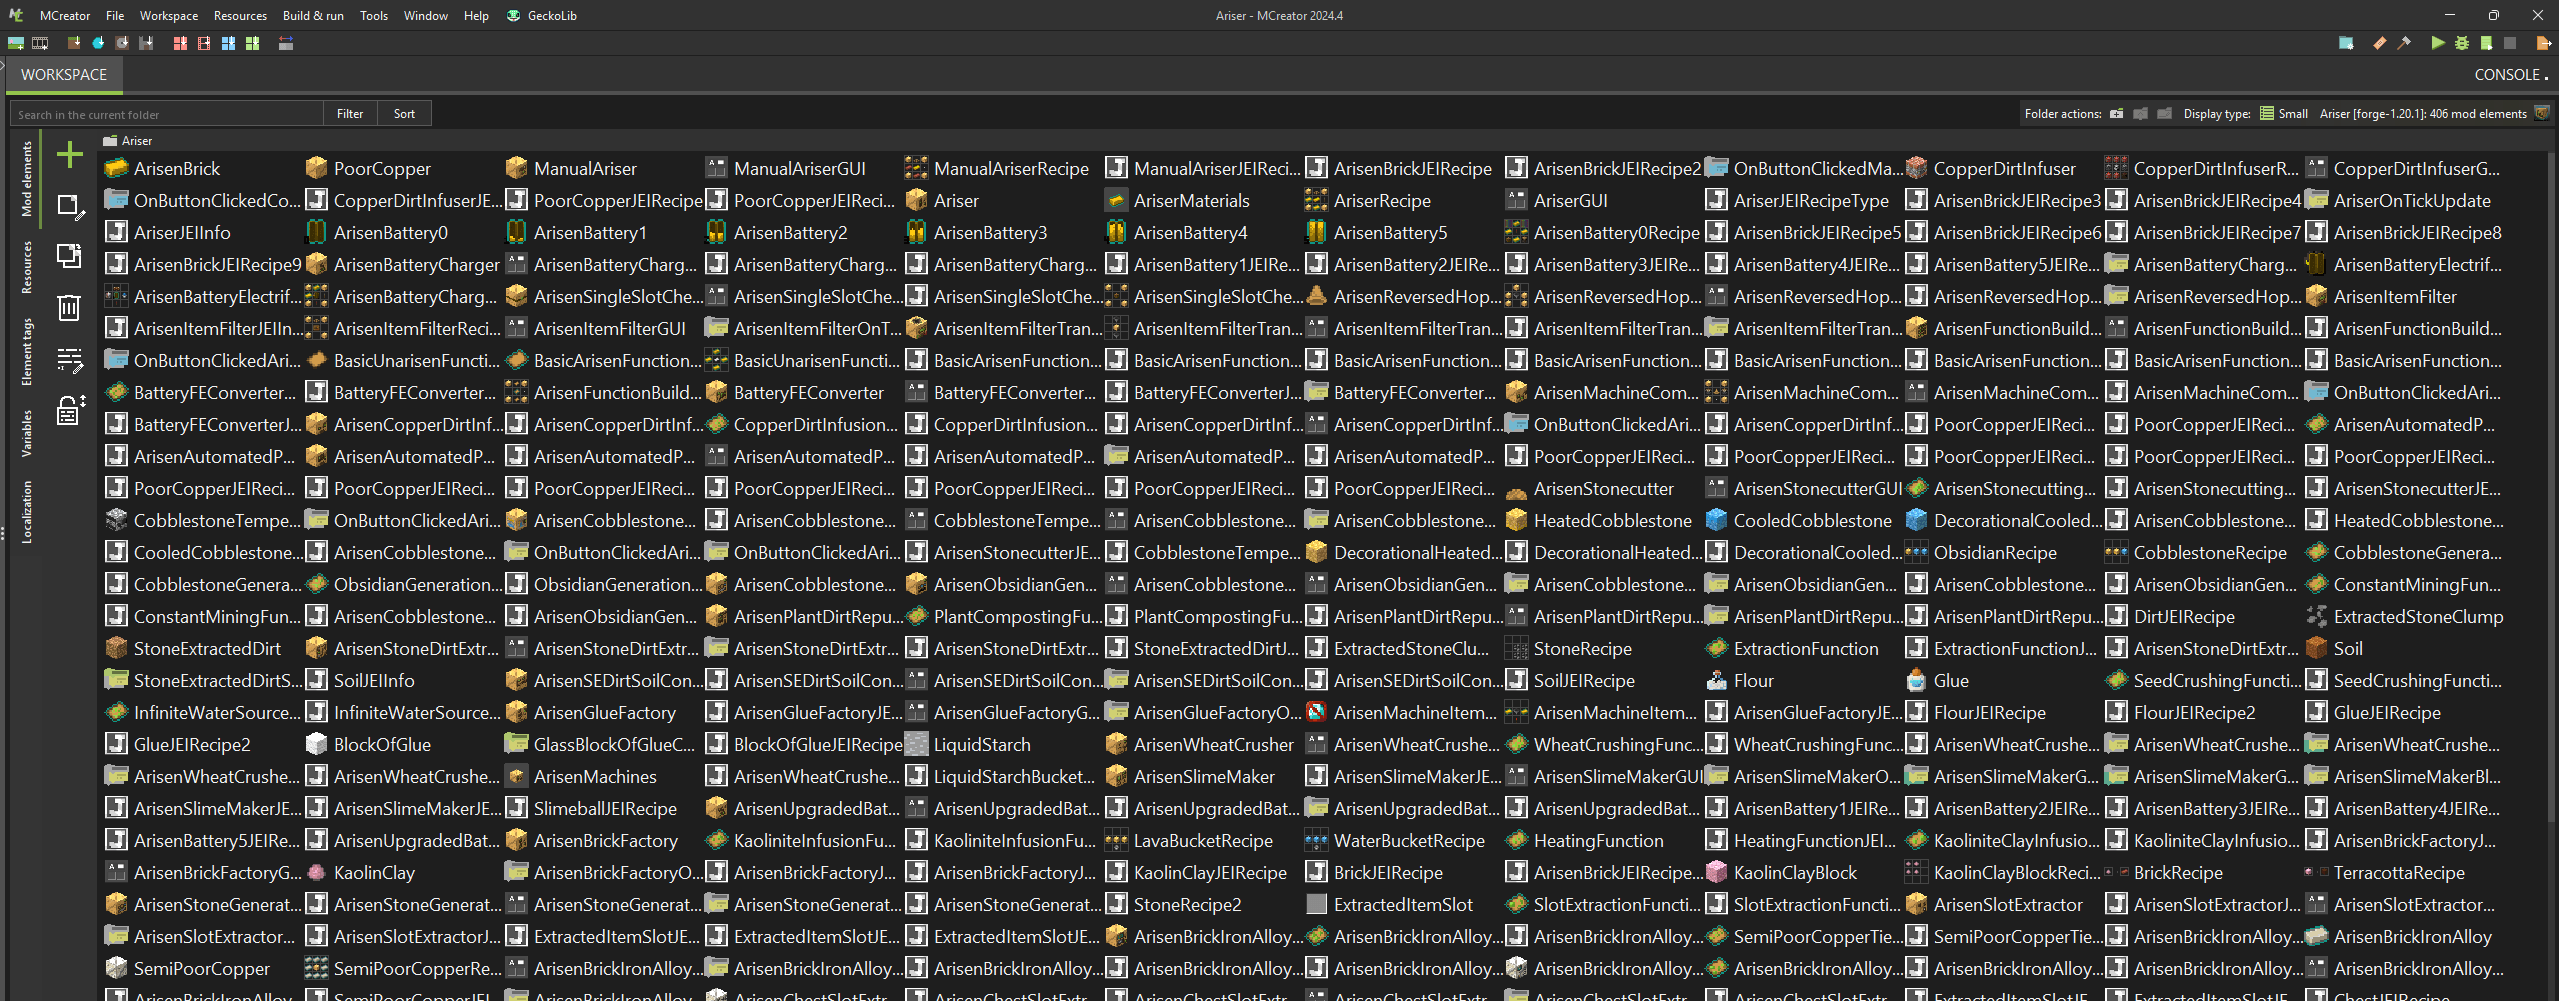Screen dimensions: 2559x1001
Task: Open the Filter dropdown
Action: (350, 114)
